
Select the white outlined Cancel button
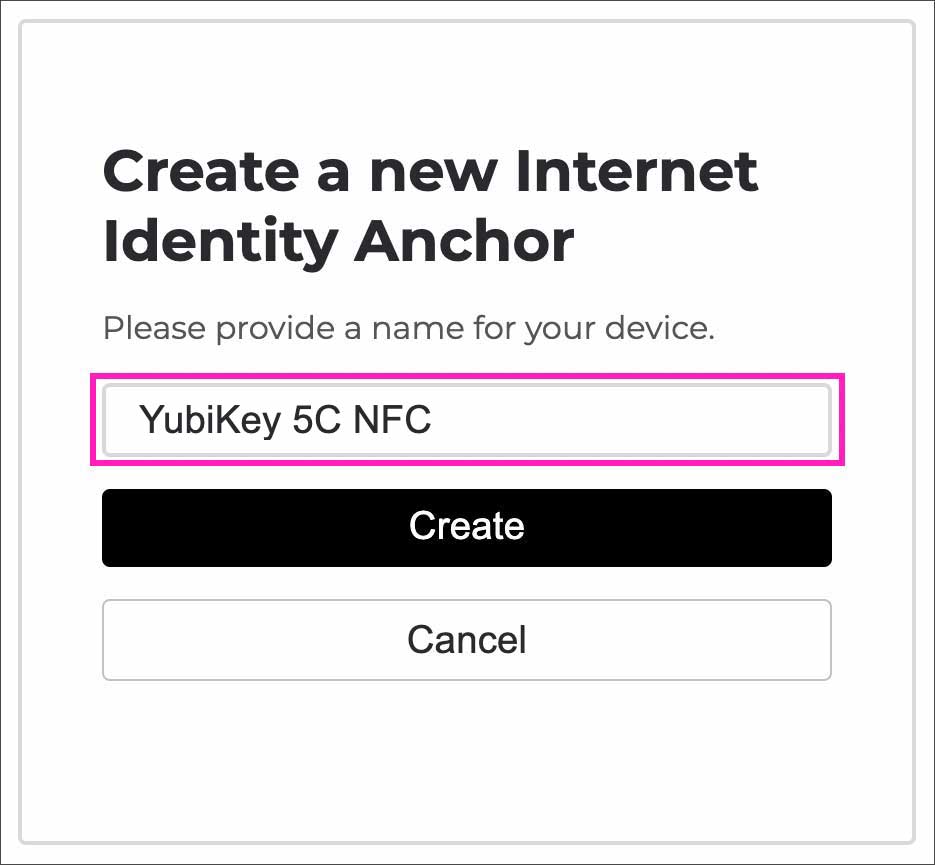(467, 640)
